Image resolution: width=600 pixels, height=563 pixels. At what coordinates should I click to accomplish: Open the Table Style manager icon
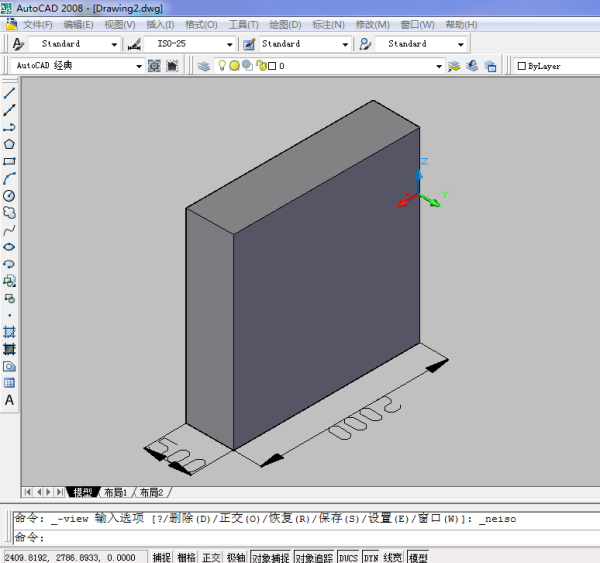(x=249, y=44)
